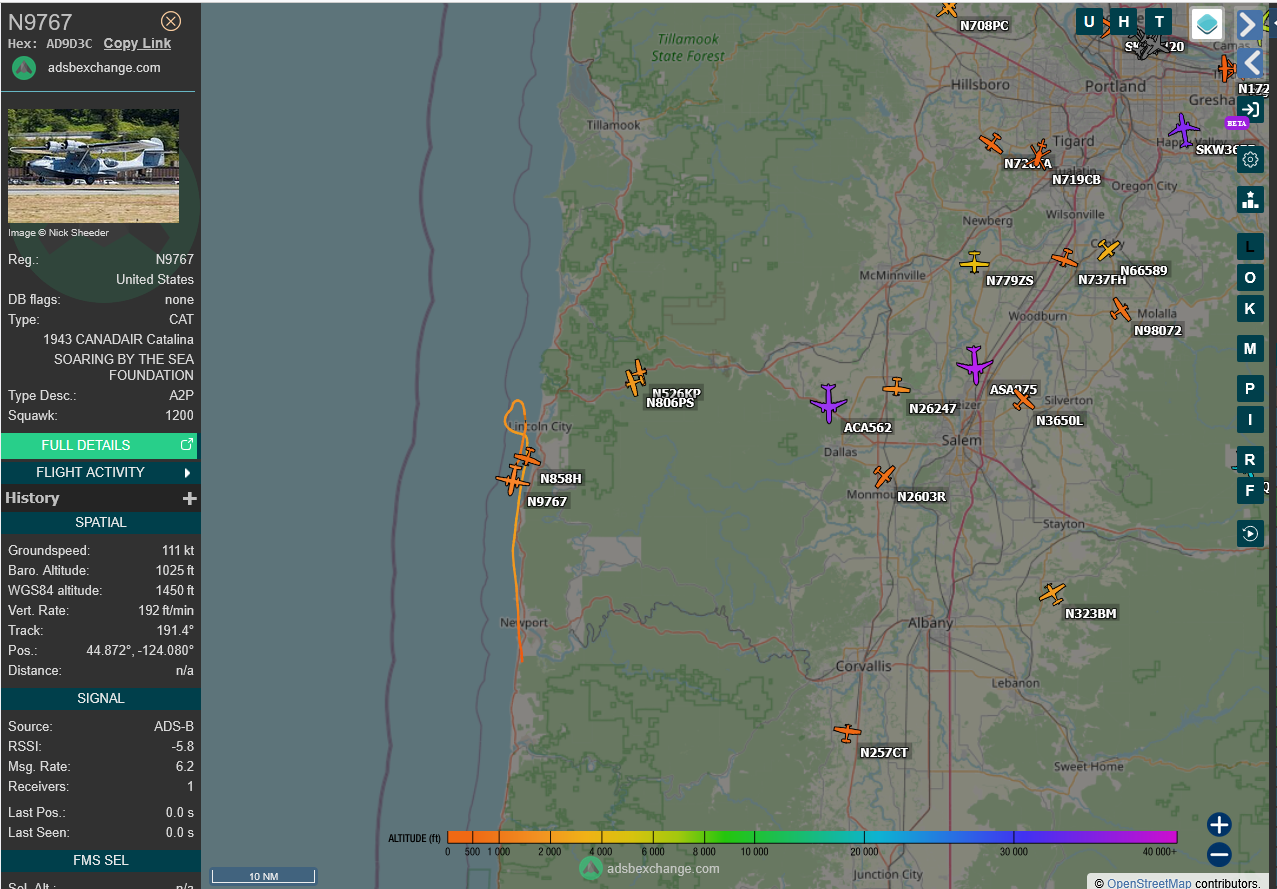Toggle the M button on the right sidebar
Image resolution: width=1277 pixels, height=889 pixels.
click(x=1249, y=349)
